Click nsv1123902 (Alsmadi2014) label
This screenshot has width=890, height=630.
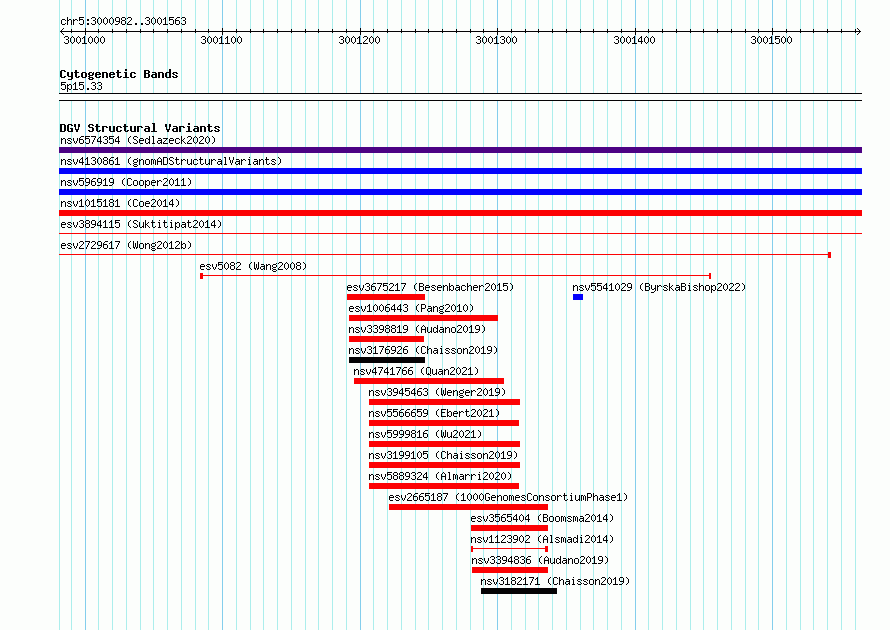[x=542, y=539]
